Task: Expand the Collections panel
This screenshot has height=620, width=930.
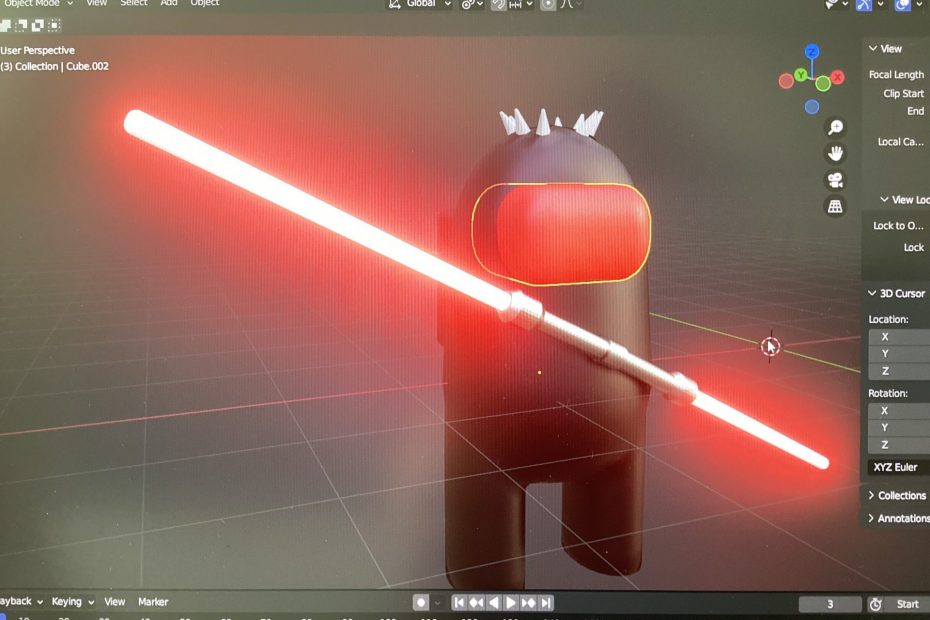Action: (872, 495)
